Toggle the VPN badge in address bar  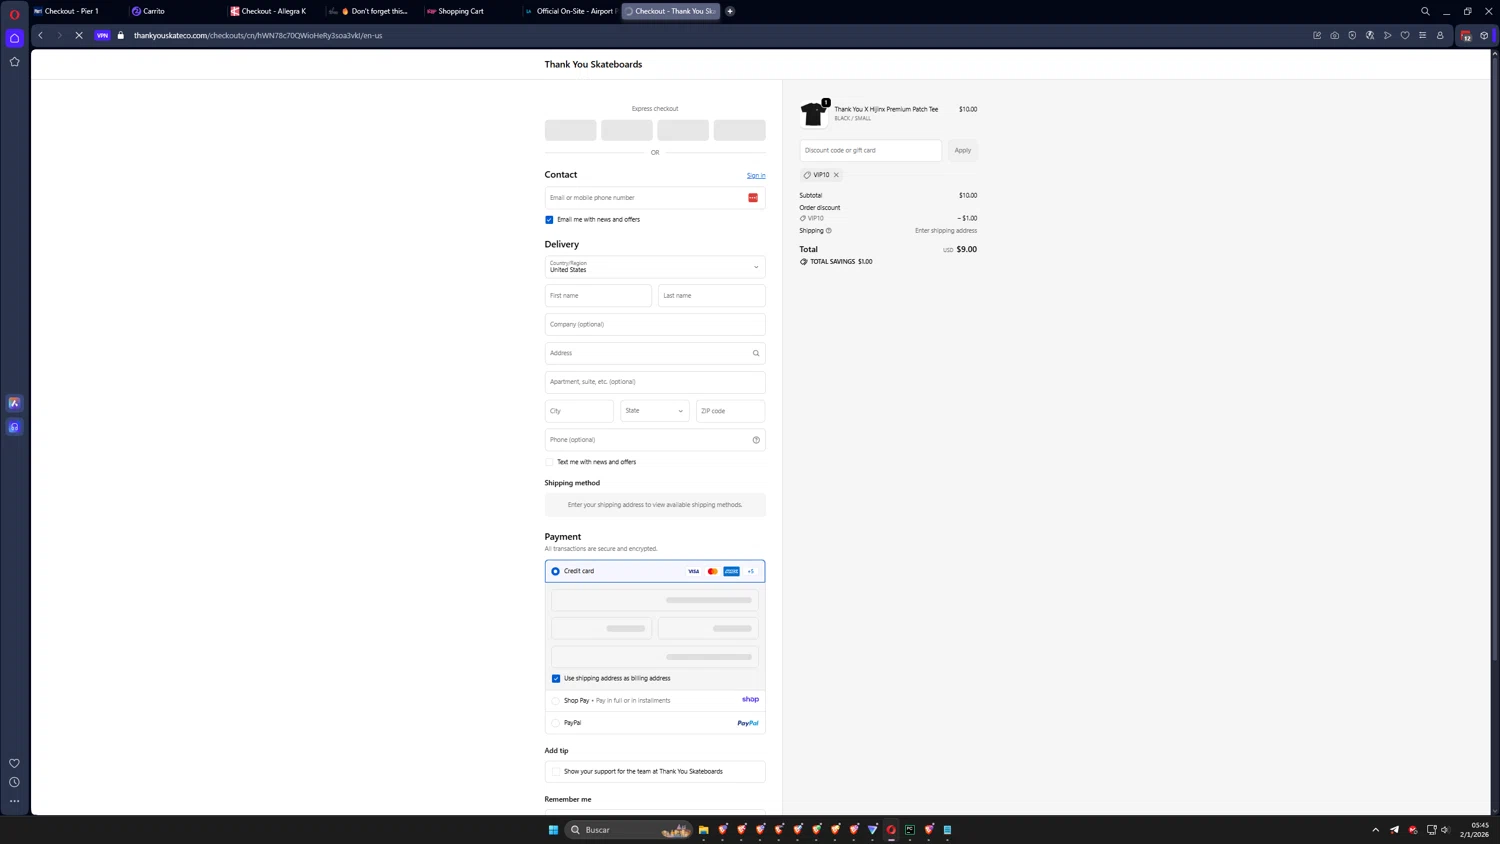click(102, 35)
